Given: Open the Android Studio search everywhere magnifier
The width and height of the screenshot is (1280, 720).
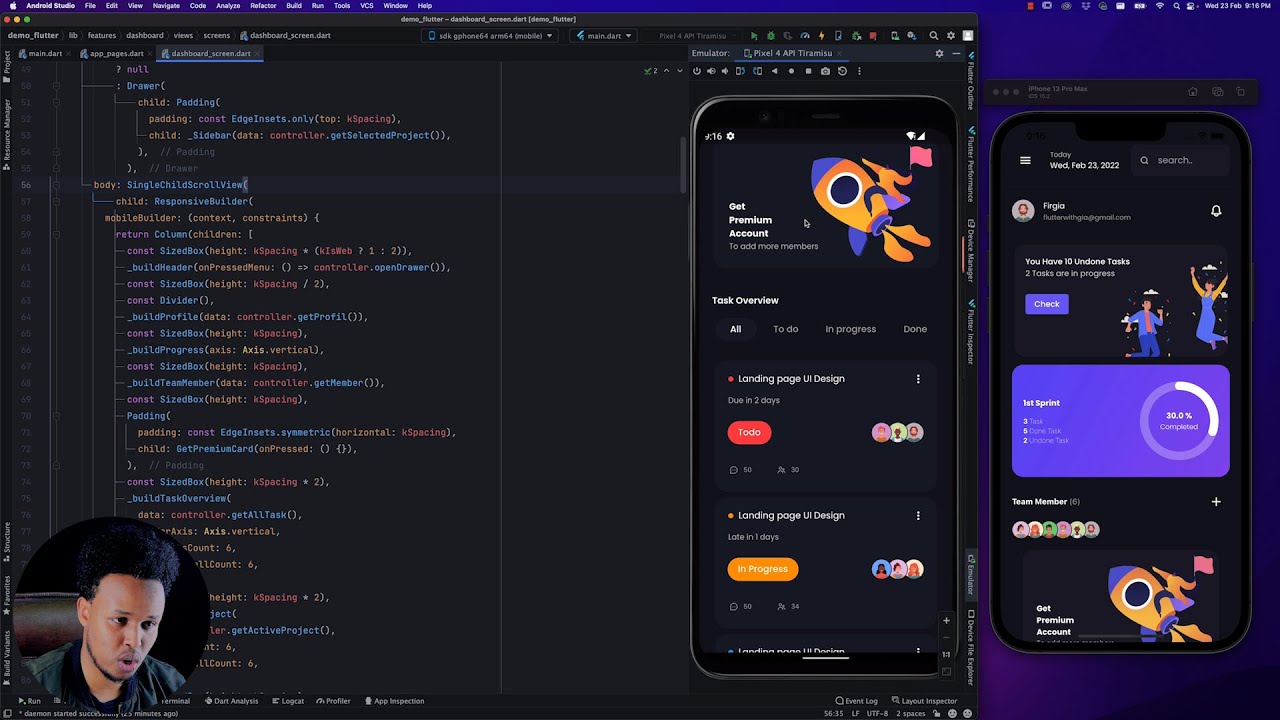Looking at the screenshot, I should click(x=933, y=36).
